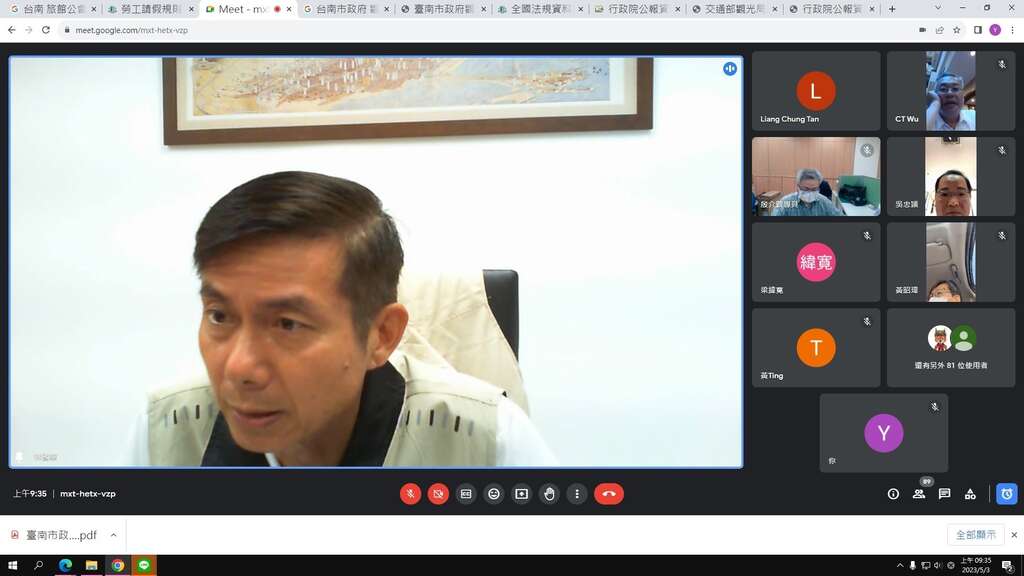Click the present screen icon
Viewport: 1024px width, 576px height.
[521, 494]
